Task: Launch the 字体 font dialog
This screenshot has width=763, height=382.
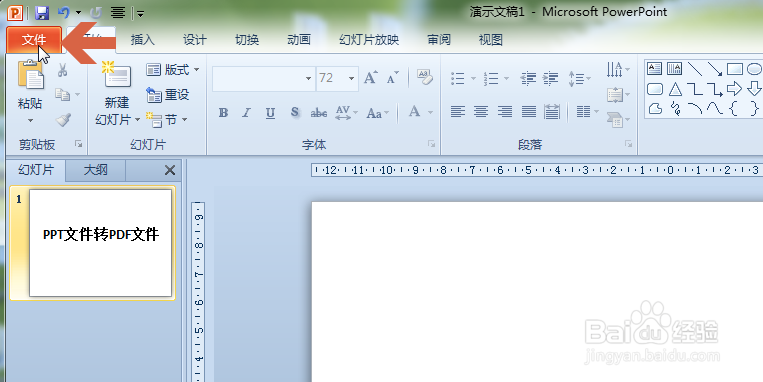Action: tap(431, 144)
